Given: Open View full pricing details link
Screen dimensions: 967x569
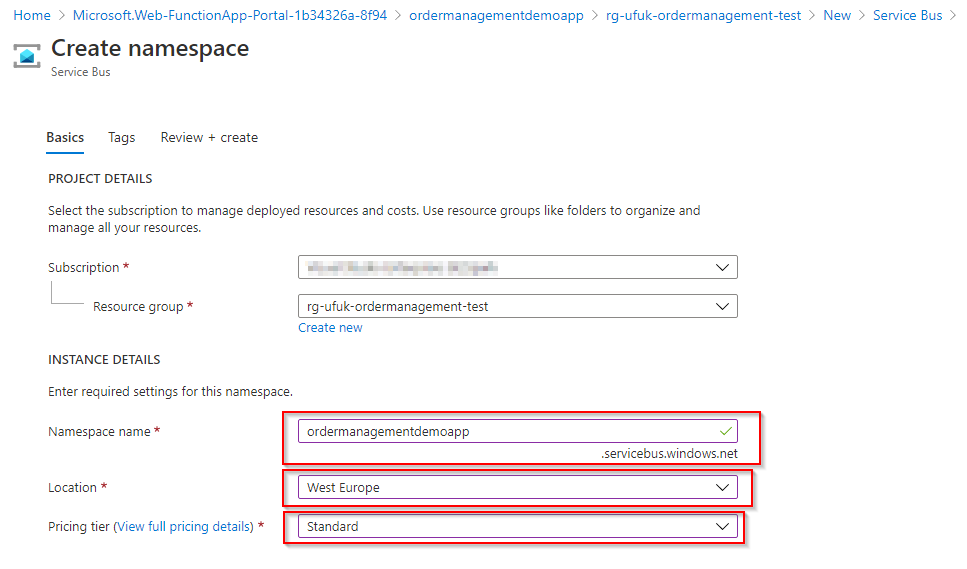Looking at the screenshot, I should coord(184,526).
